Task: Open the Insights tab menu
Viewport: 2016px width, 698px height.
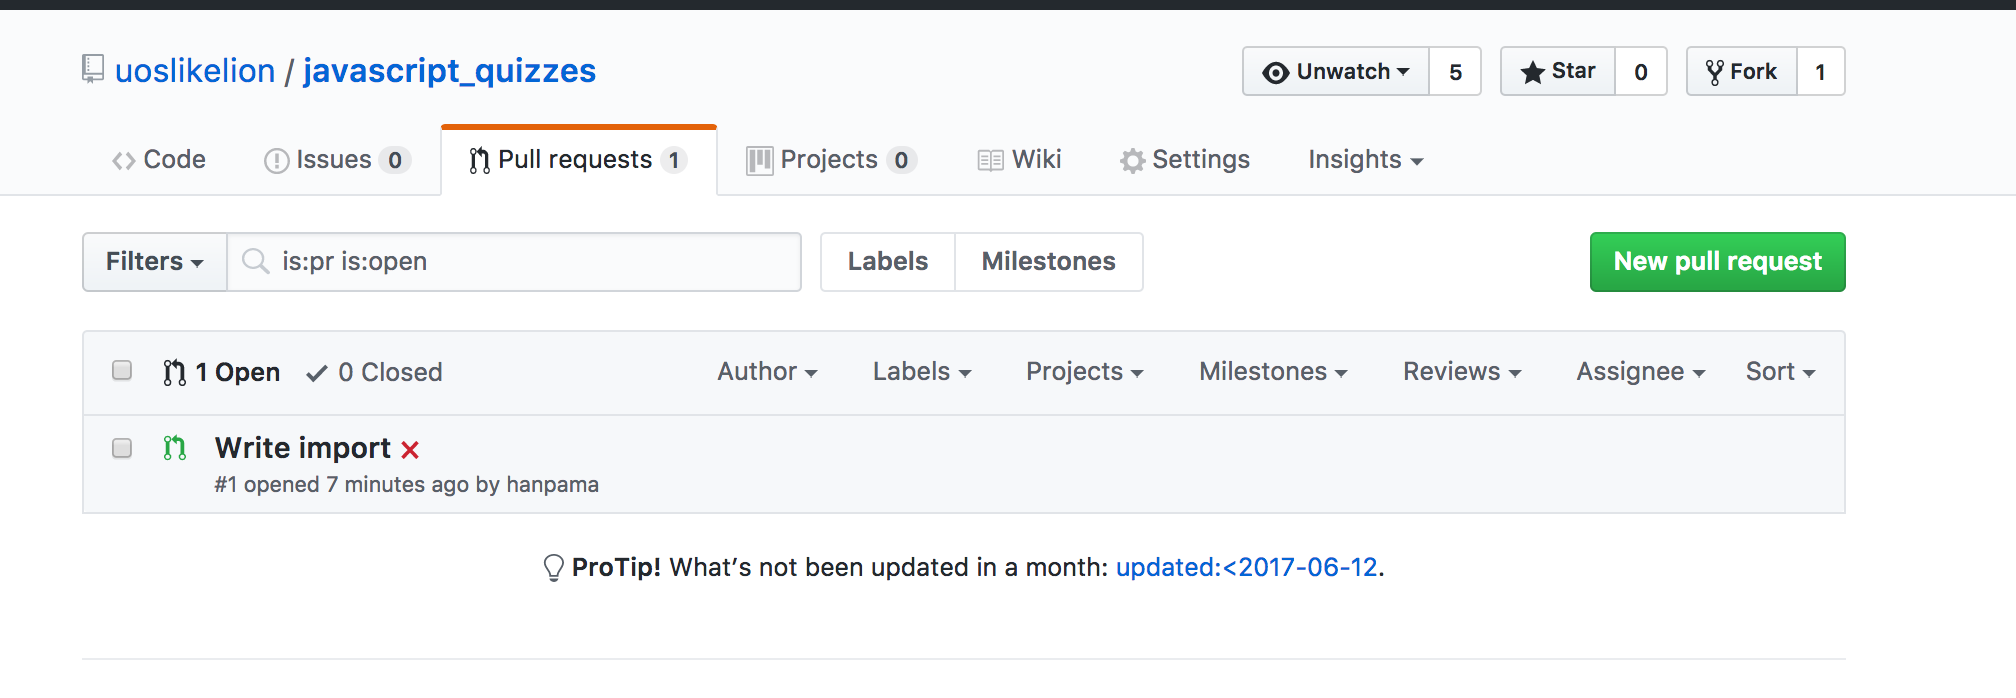Action: [x=1365, y=160]
